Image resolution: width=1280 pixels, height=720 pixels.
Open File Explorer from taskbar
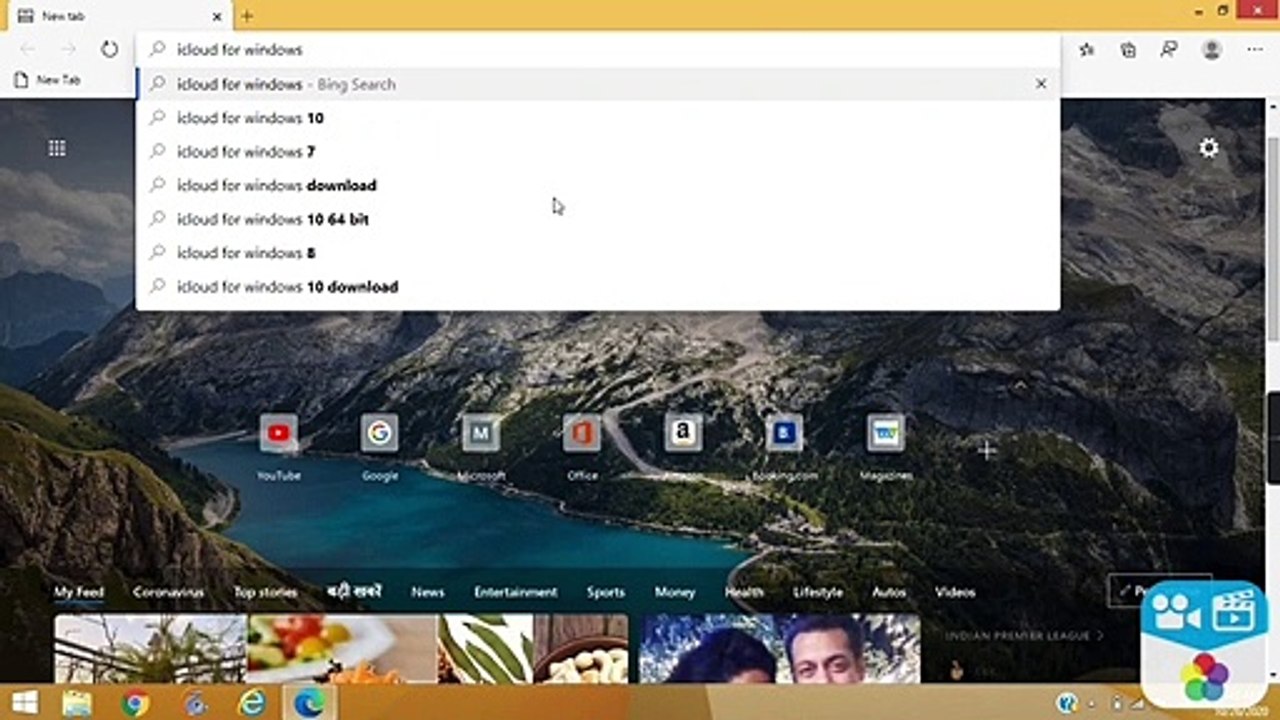[77, 703]
